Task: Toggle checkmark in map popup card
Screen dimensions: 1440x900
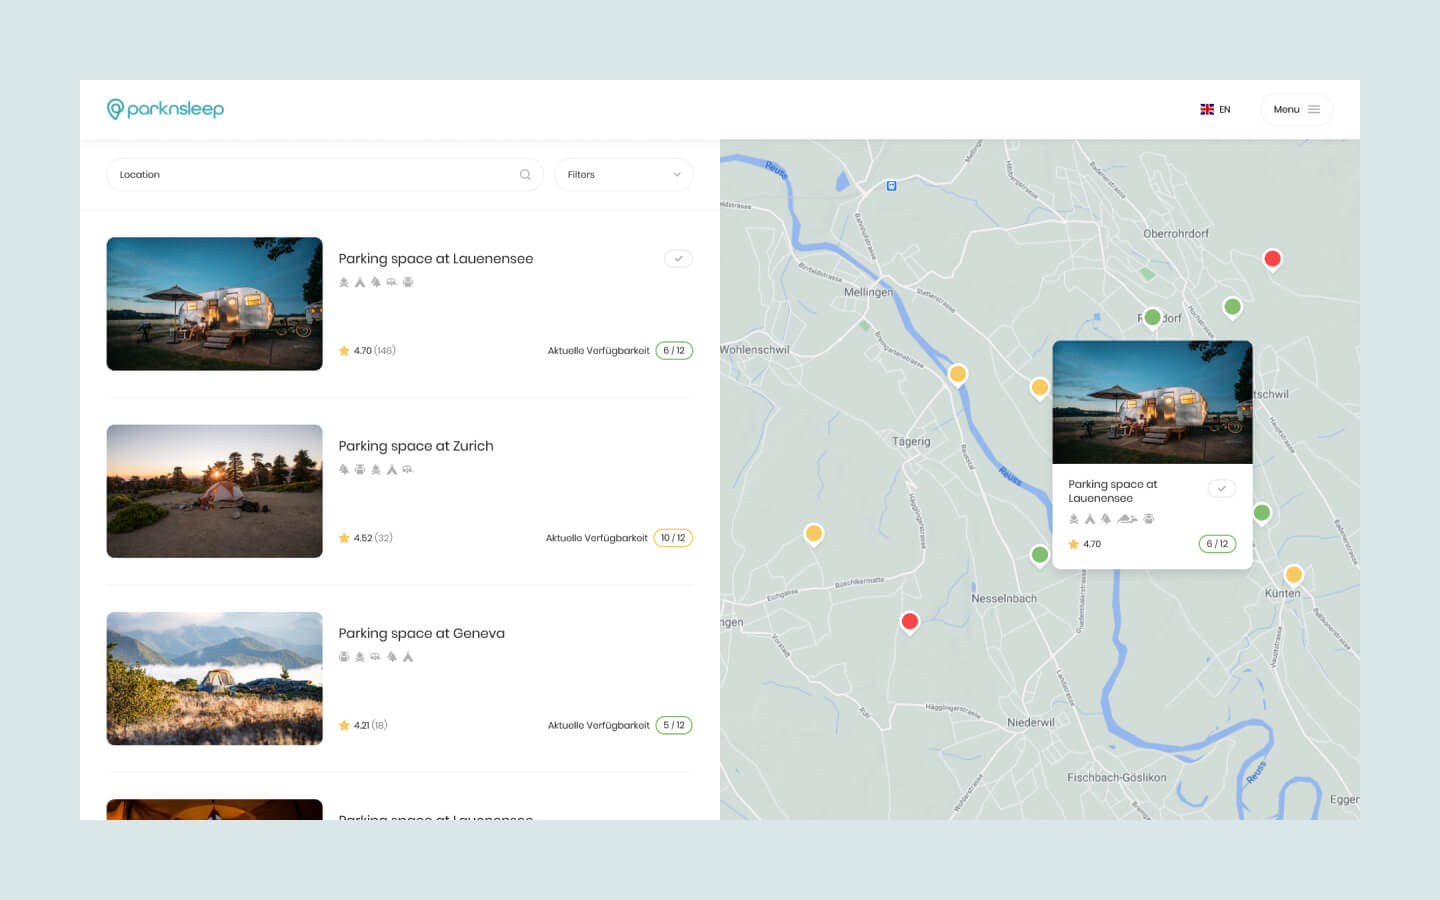Action: 1221,489
